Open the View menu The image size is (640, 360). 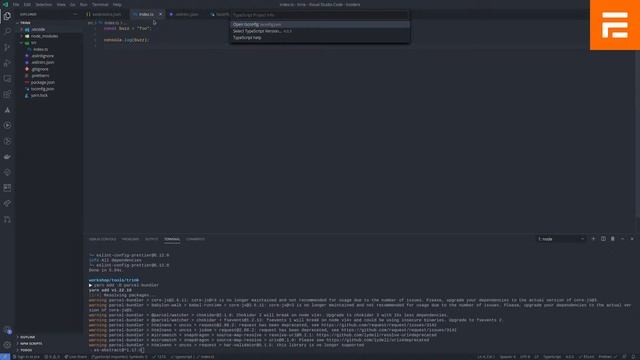pos(61,4)
